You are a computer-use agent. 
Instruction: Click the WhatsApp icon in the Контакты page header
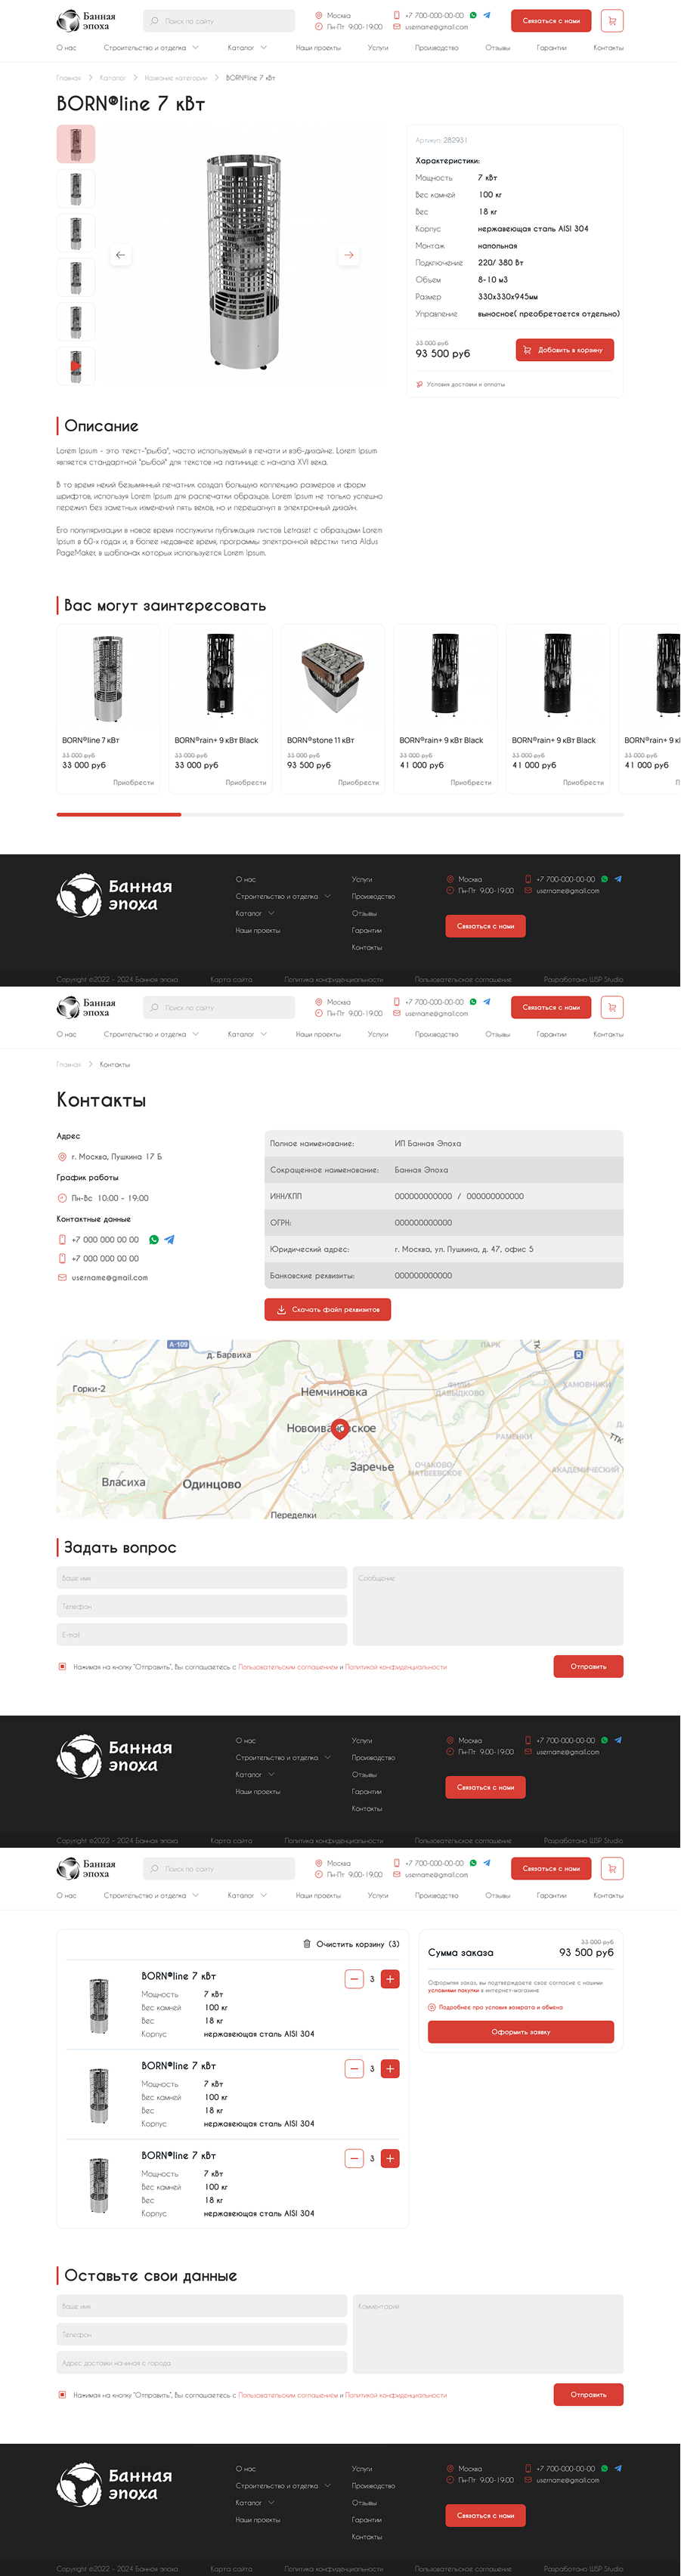474,1001
